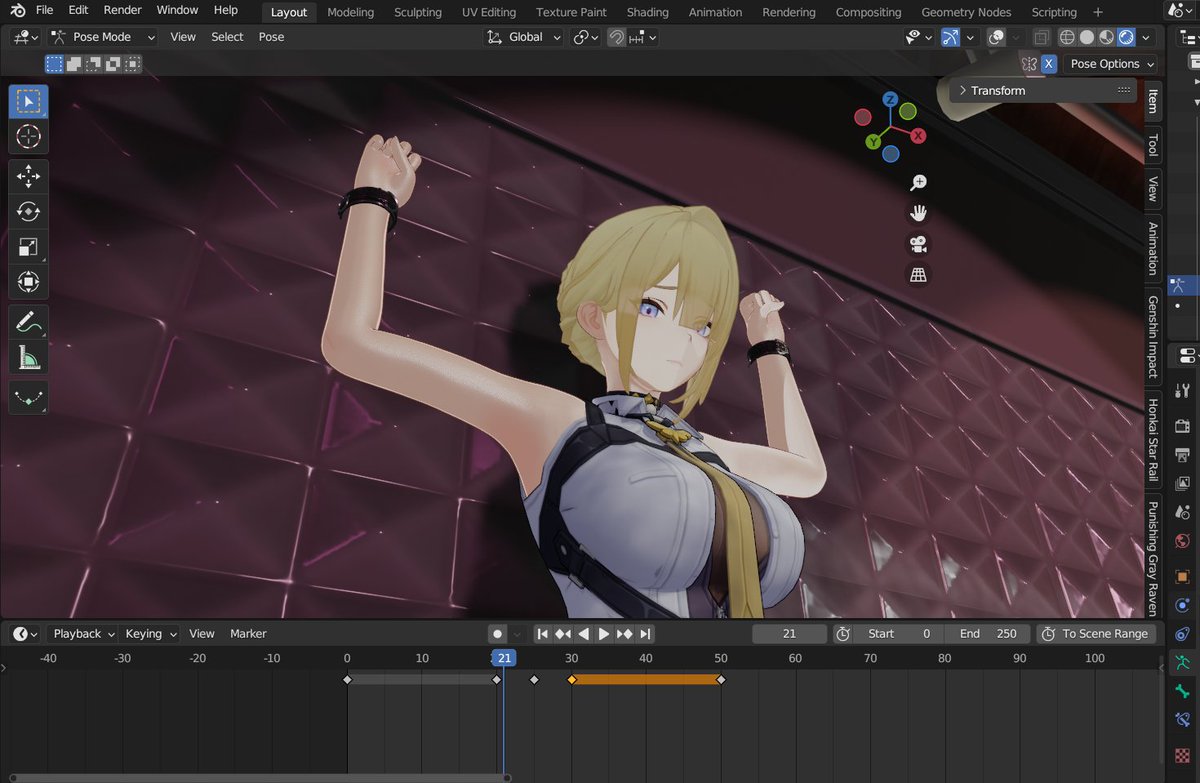Switch to wireframe shading

click(x=1067, y=37)
